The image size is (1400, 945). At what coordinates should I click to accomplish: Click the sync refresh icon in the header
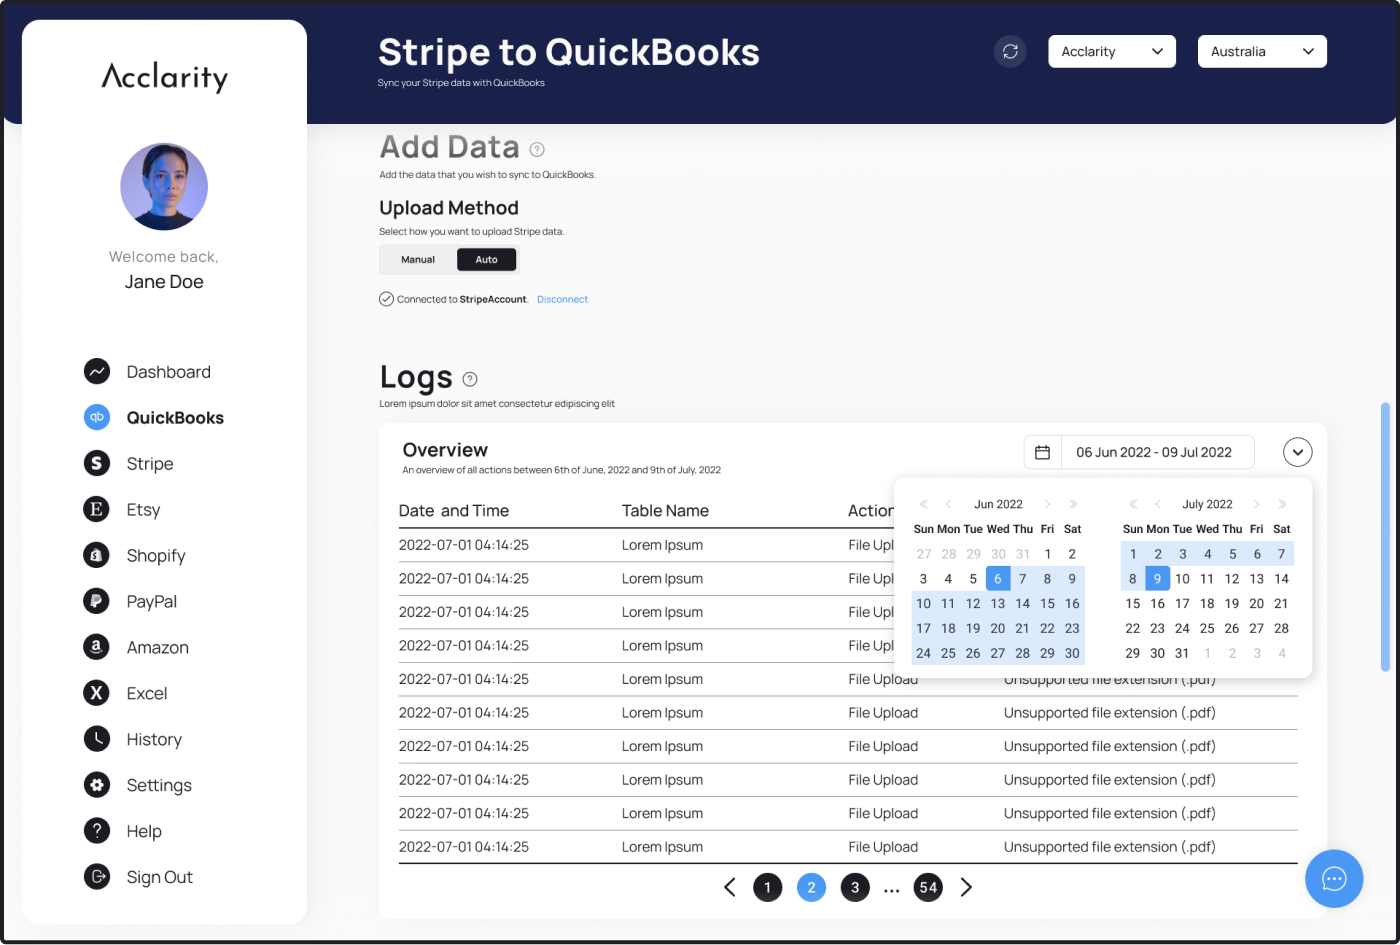tap(1010, 51)
